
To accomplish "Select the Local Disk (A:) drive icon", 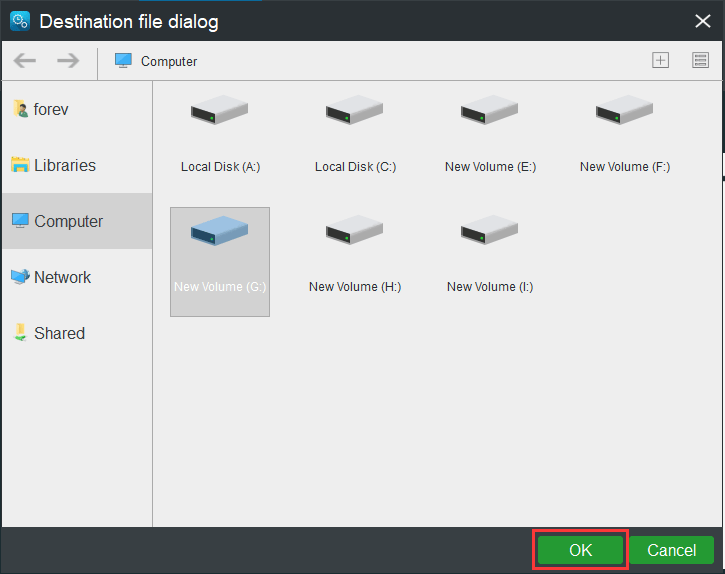I will [219, 110].
